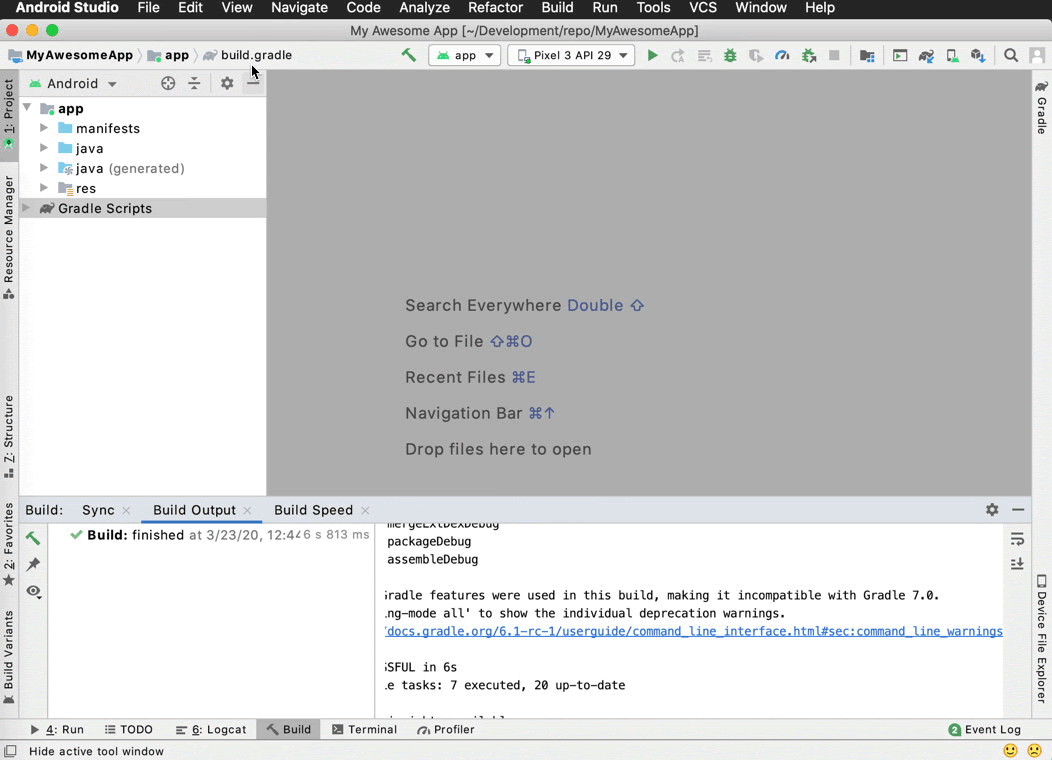
Task: Open the build output filter eye toggle
Action: (x=33, y=592)
